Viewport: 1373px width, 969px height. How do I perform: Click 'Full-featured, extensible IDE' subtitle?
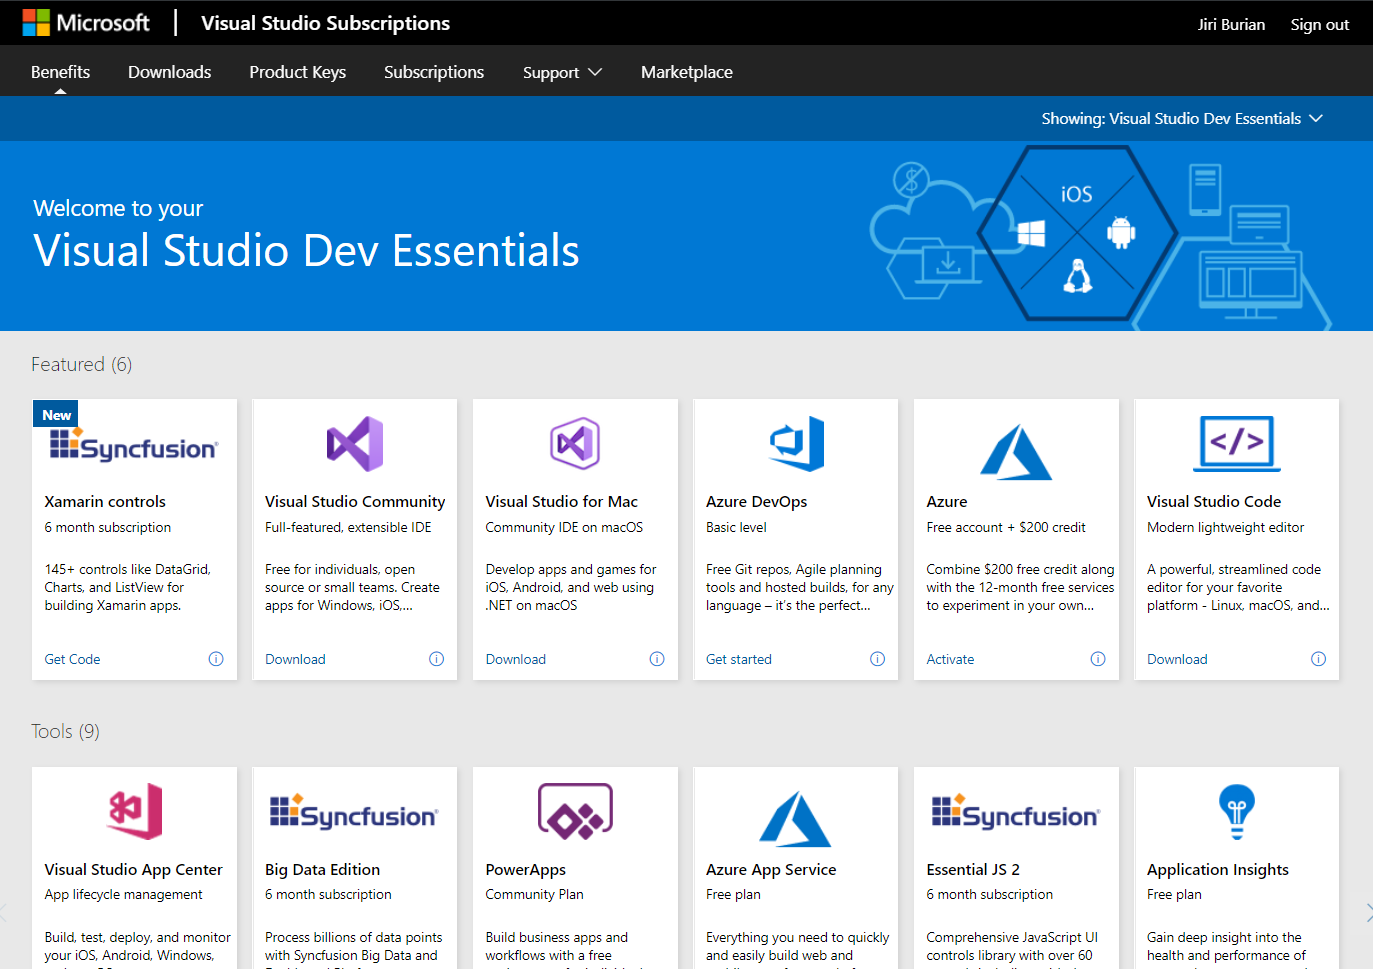point(348,527)
